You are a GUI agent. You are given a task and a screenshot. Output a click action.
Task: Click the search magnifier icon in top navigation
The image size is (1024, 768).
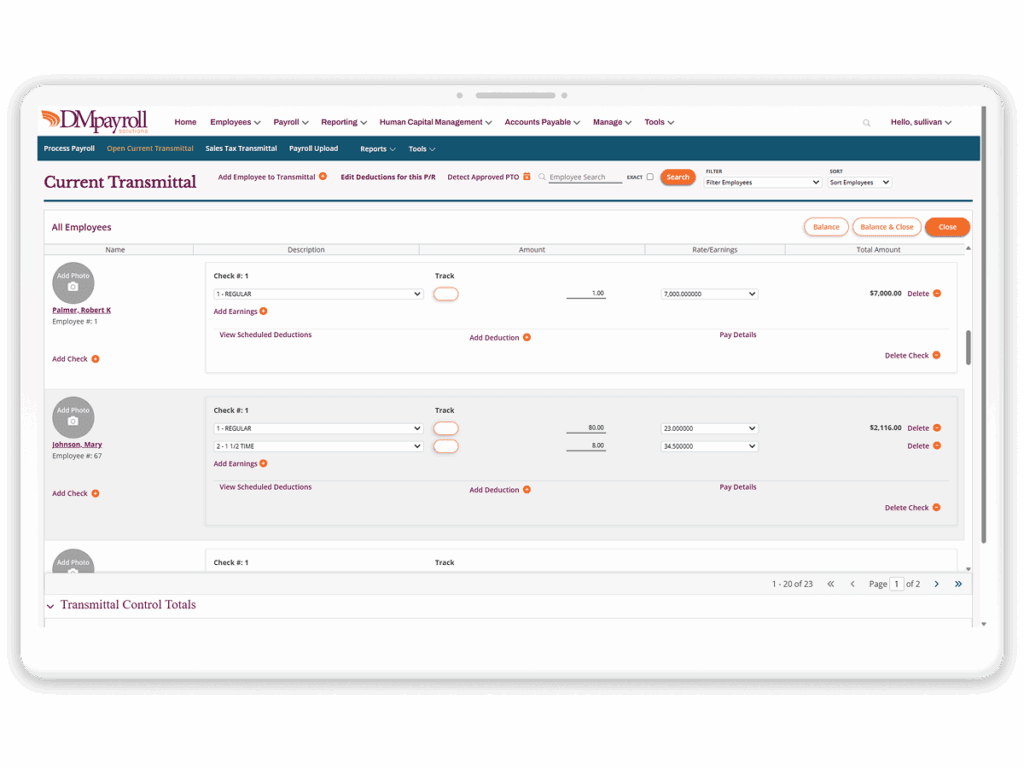[866, 123]
